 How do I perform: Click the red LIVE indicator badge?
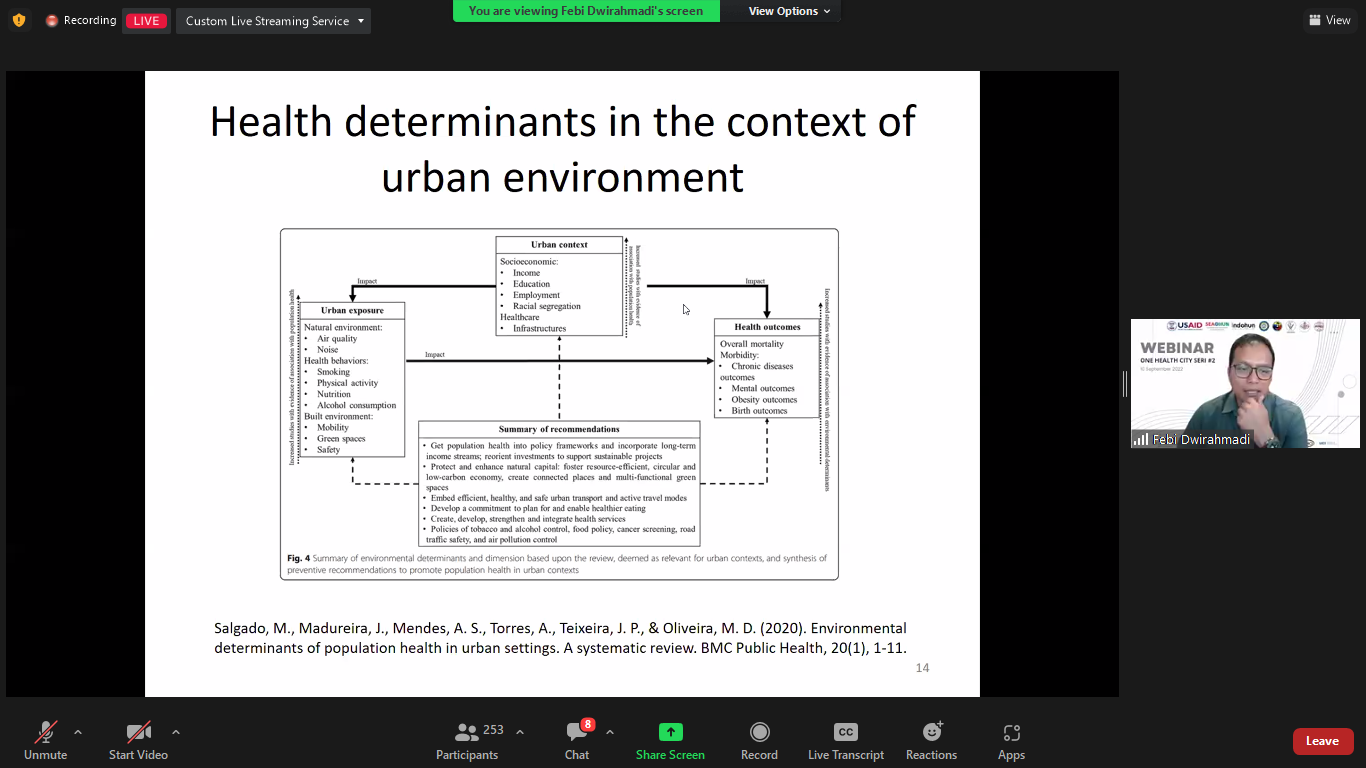pyautogui.click(x=146, y=21)
